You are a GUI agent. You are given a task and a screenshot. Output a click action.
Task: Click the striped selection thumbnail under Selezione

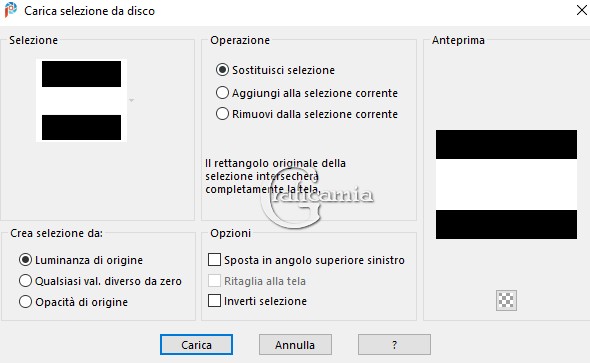click(81, 100)
